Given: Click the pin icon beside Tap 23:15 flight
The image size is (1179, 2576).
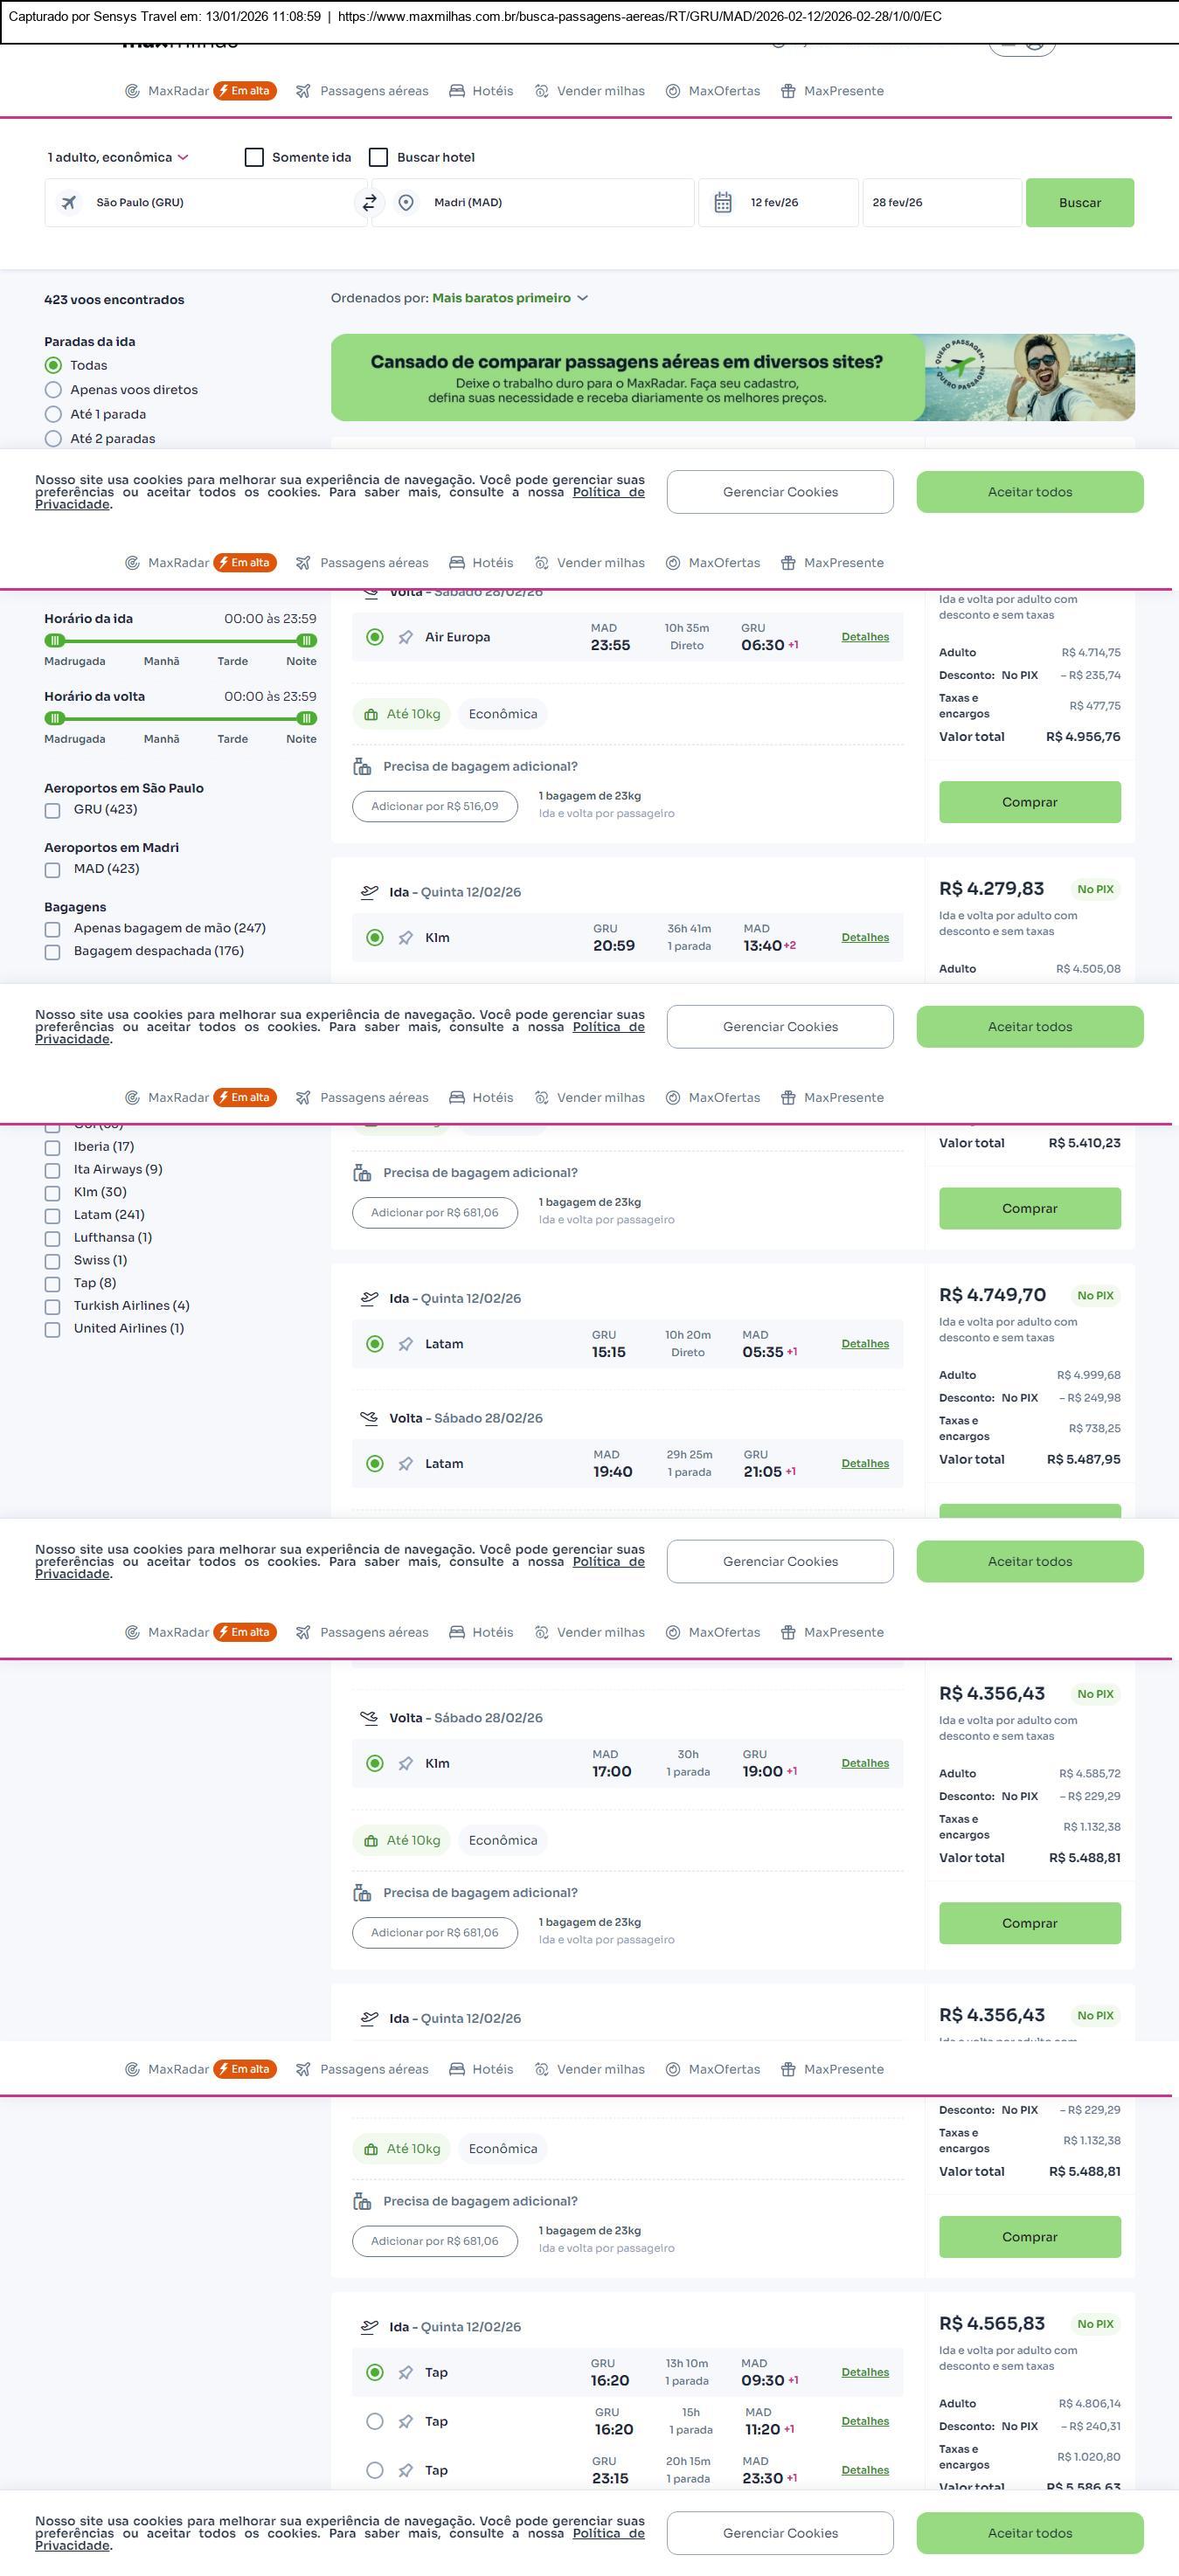Looking at the screenshot, I should tap(406, 2470).
